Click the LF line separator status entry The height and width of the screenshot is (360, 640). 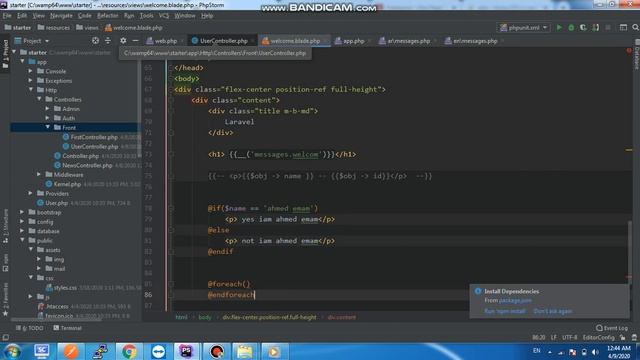pyautogui.click(x=553, y=338)
